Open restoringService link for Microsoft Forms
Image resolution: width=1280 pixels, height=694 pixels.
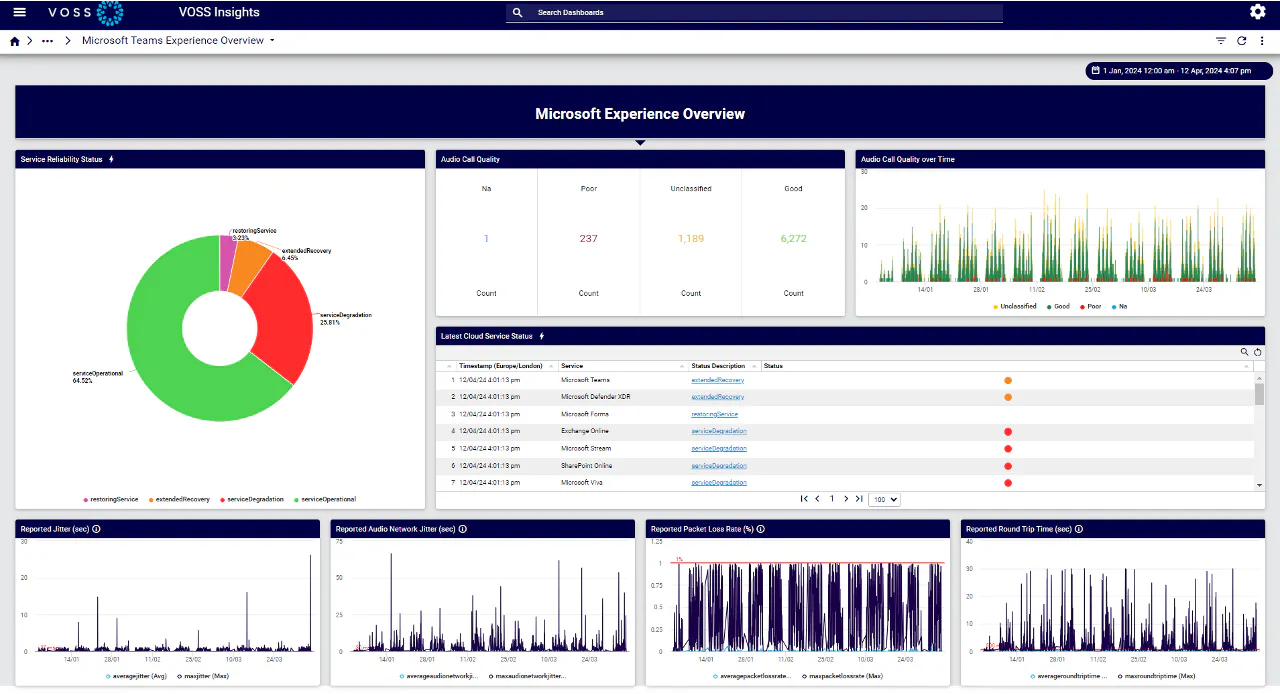715,414
